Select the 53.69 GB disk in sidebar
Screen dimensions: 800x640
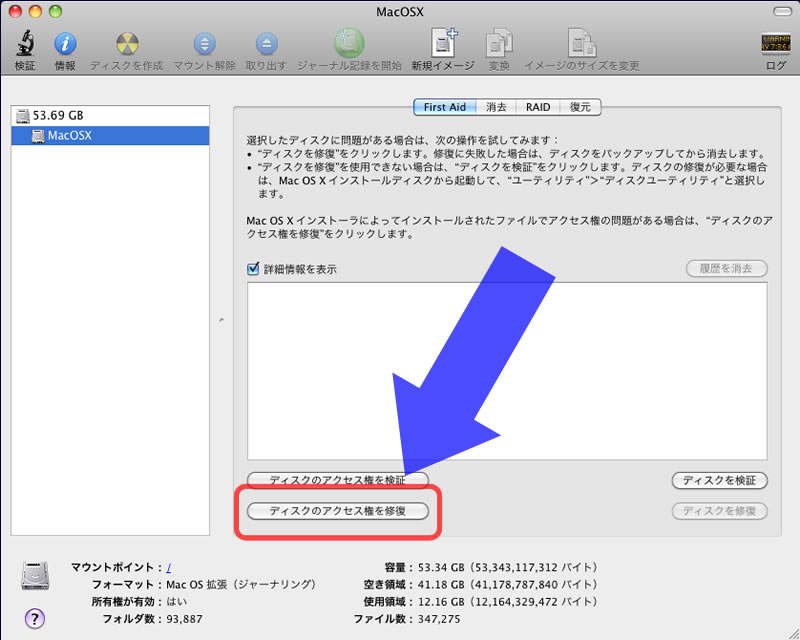[110, 116]
